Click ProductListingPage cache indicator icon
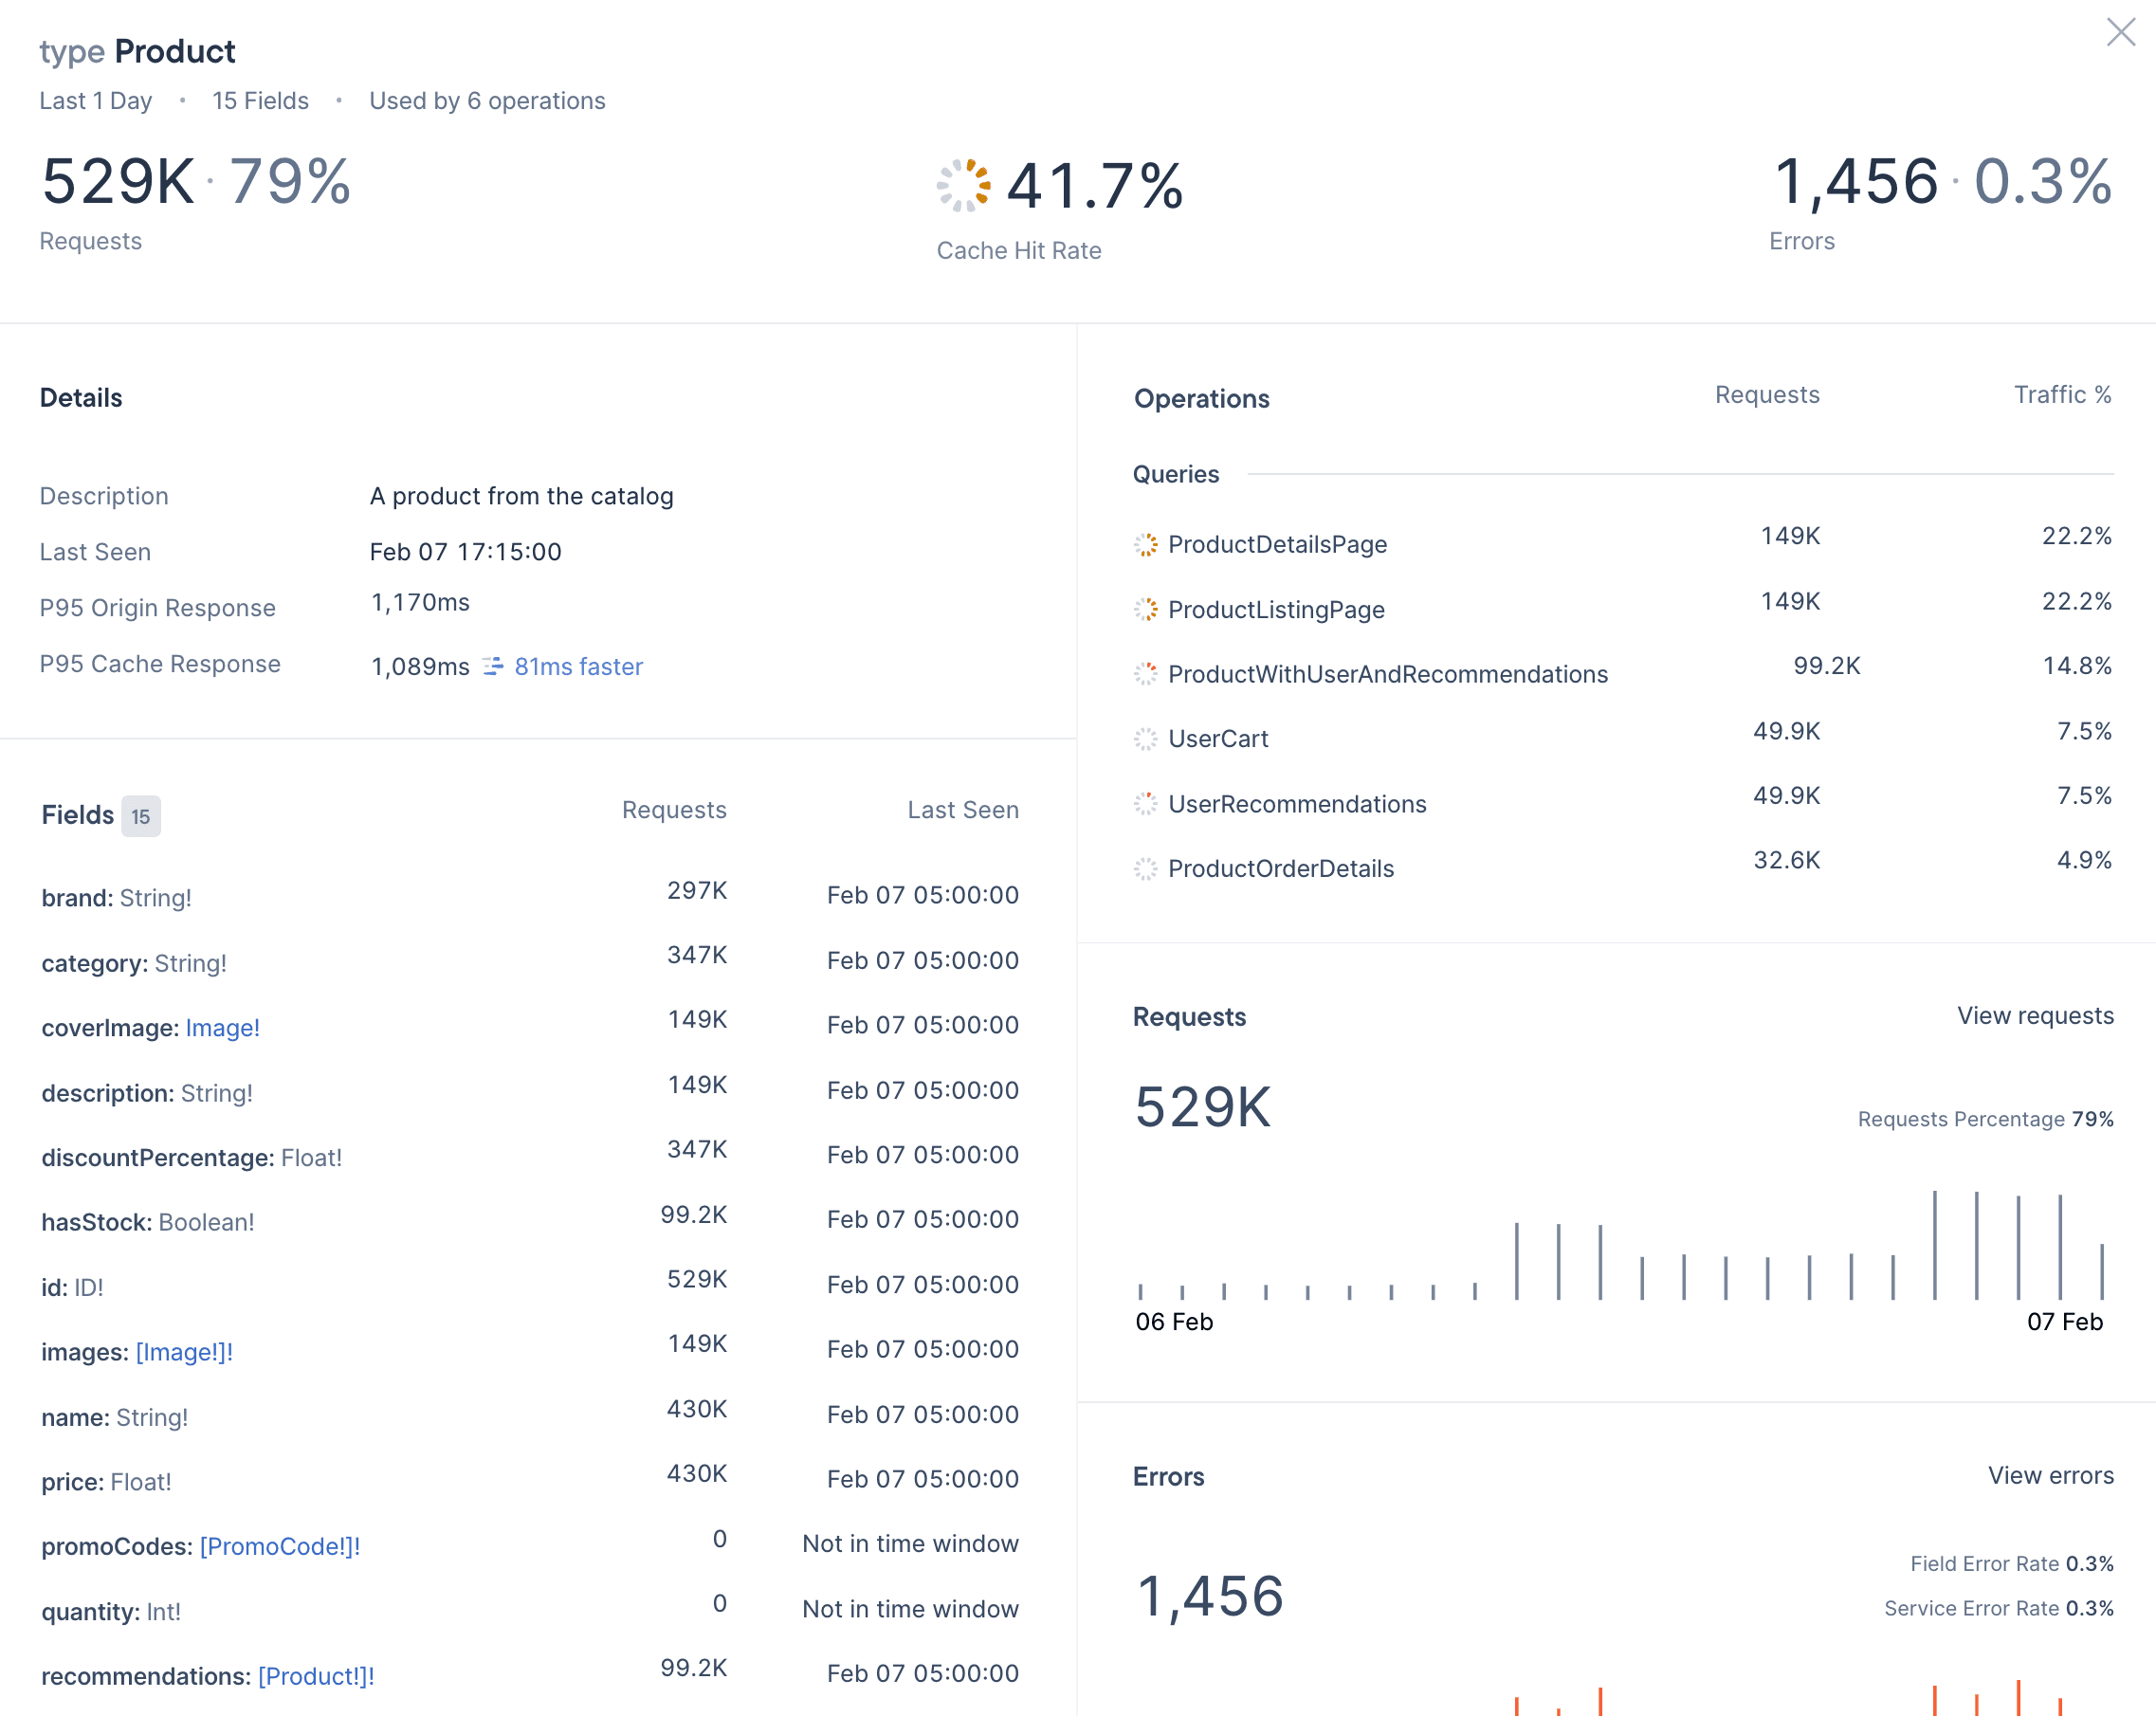Screen dimensions: 2156x1716 click(x=1145, y=610)
